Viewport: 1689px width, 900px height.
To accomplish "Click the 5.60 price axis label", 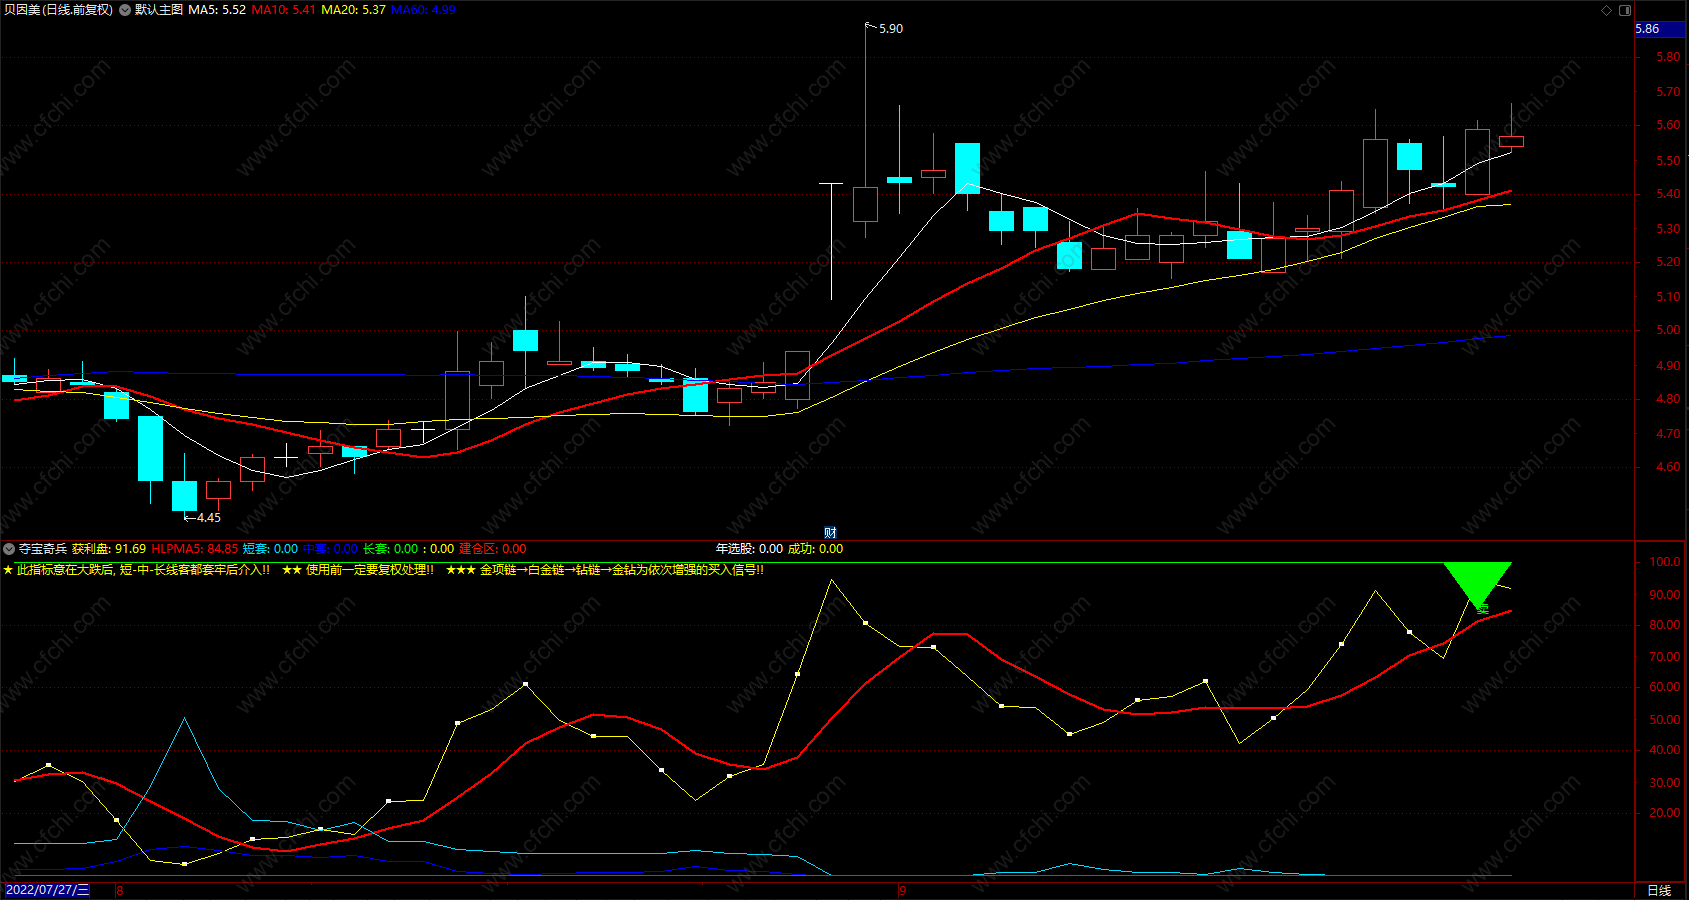I will (1668, 126).
